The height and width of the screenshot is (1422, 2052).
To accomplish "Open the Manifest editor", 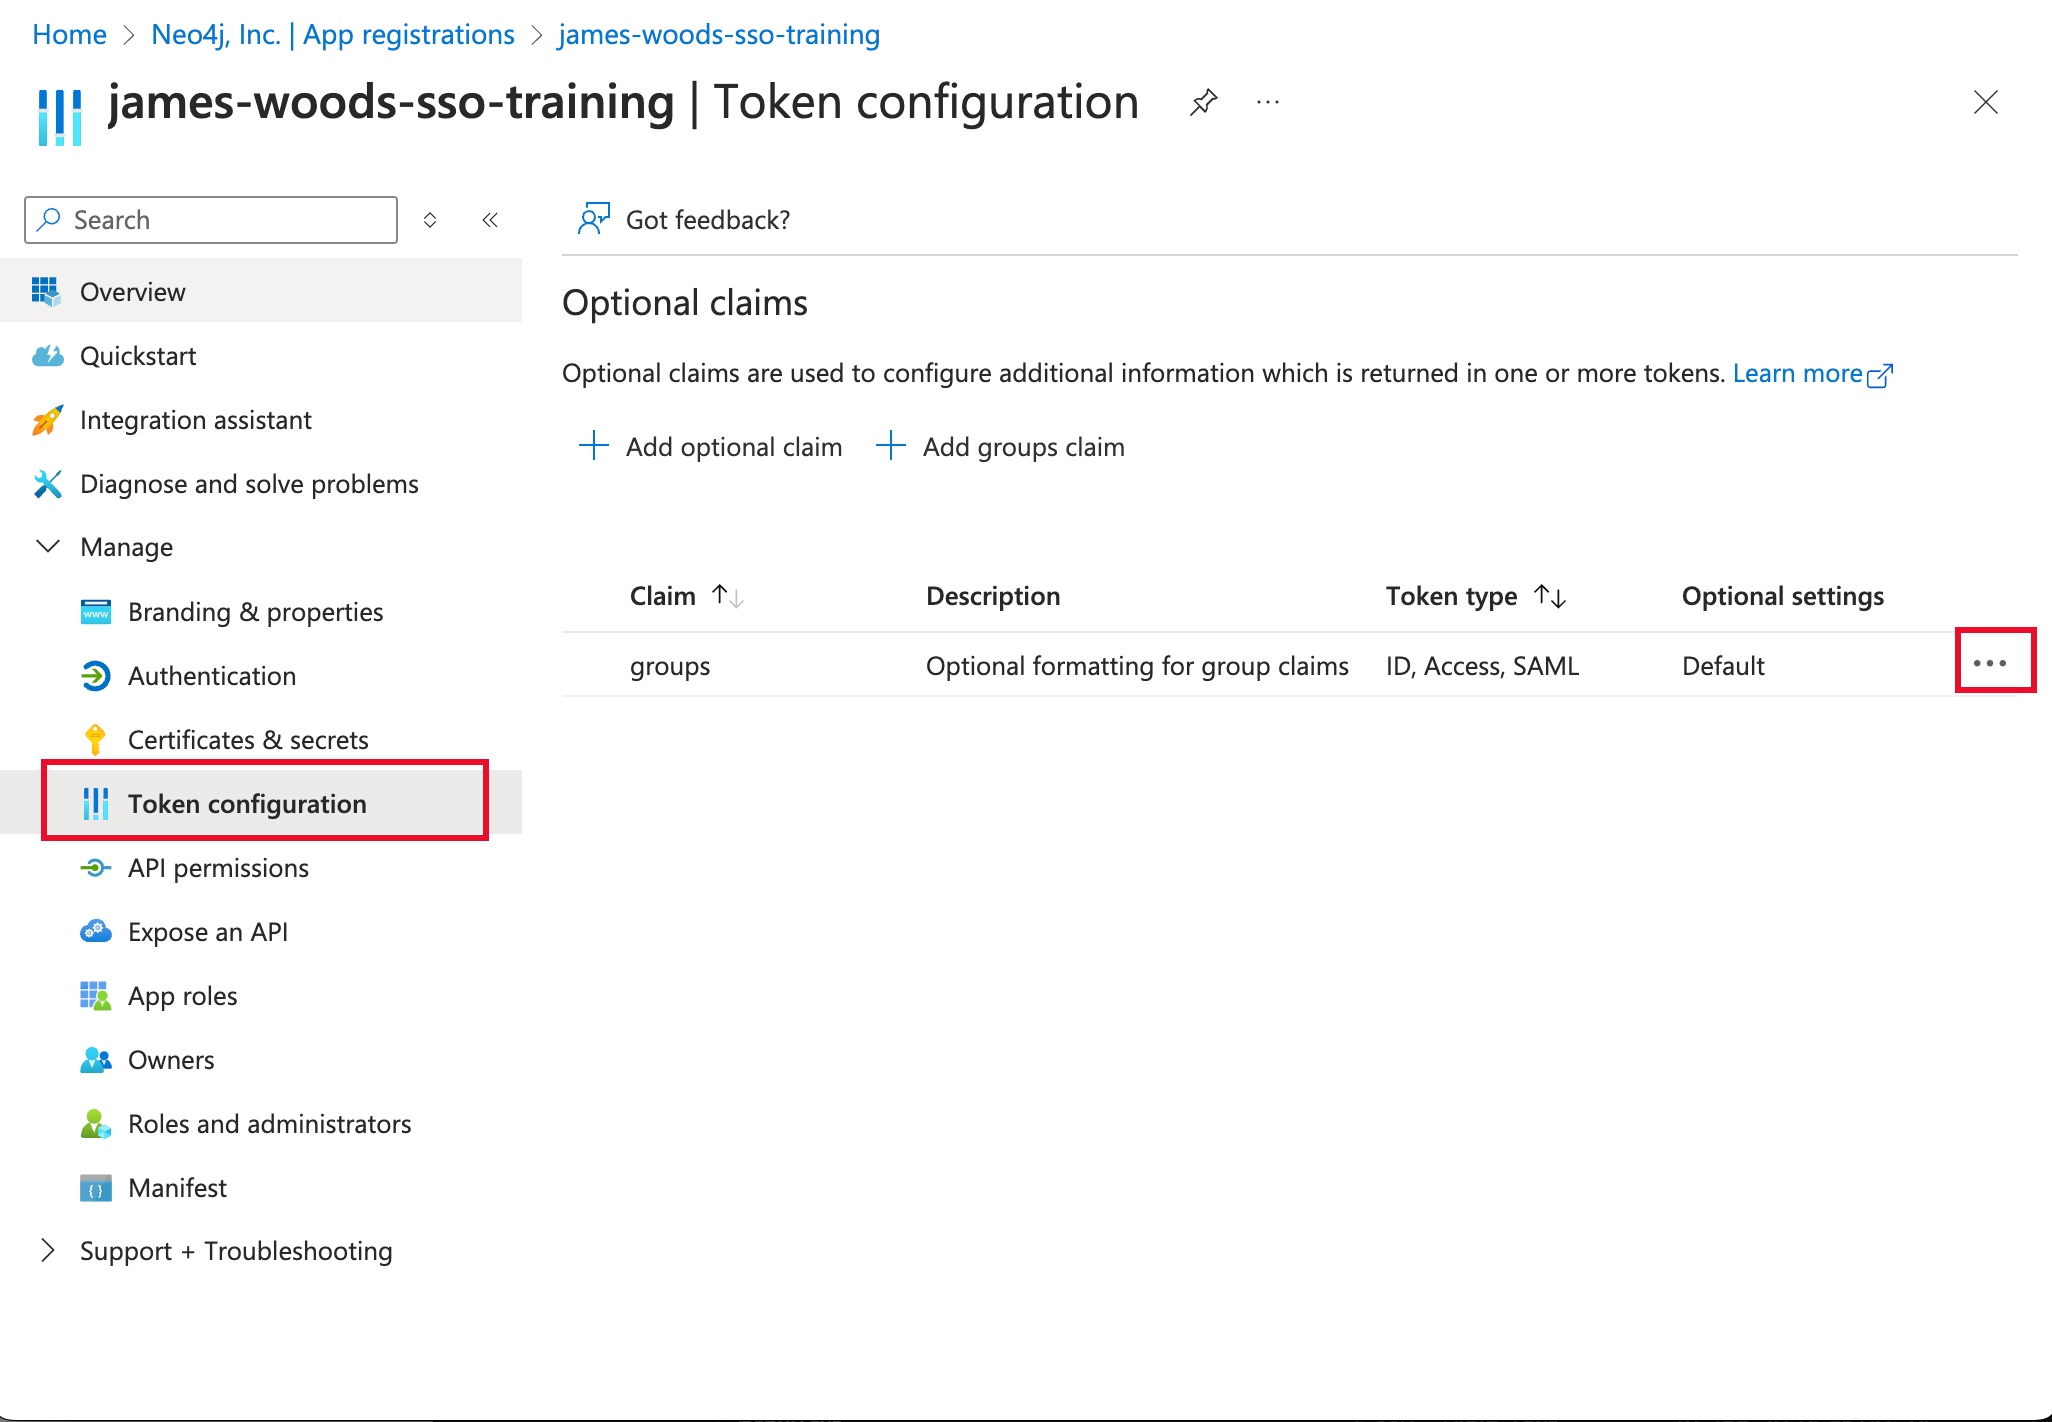I will click(176, 1188).
